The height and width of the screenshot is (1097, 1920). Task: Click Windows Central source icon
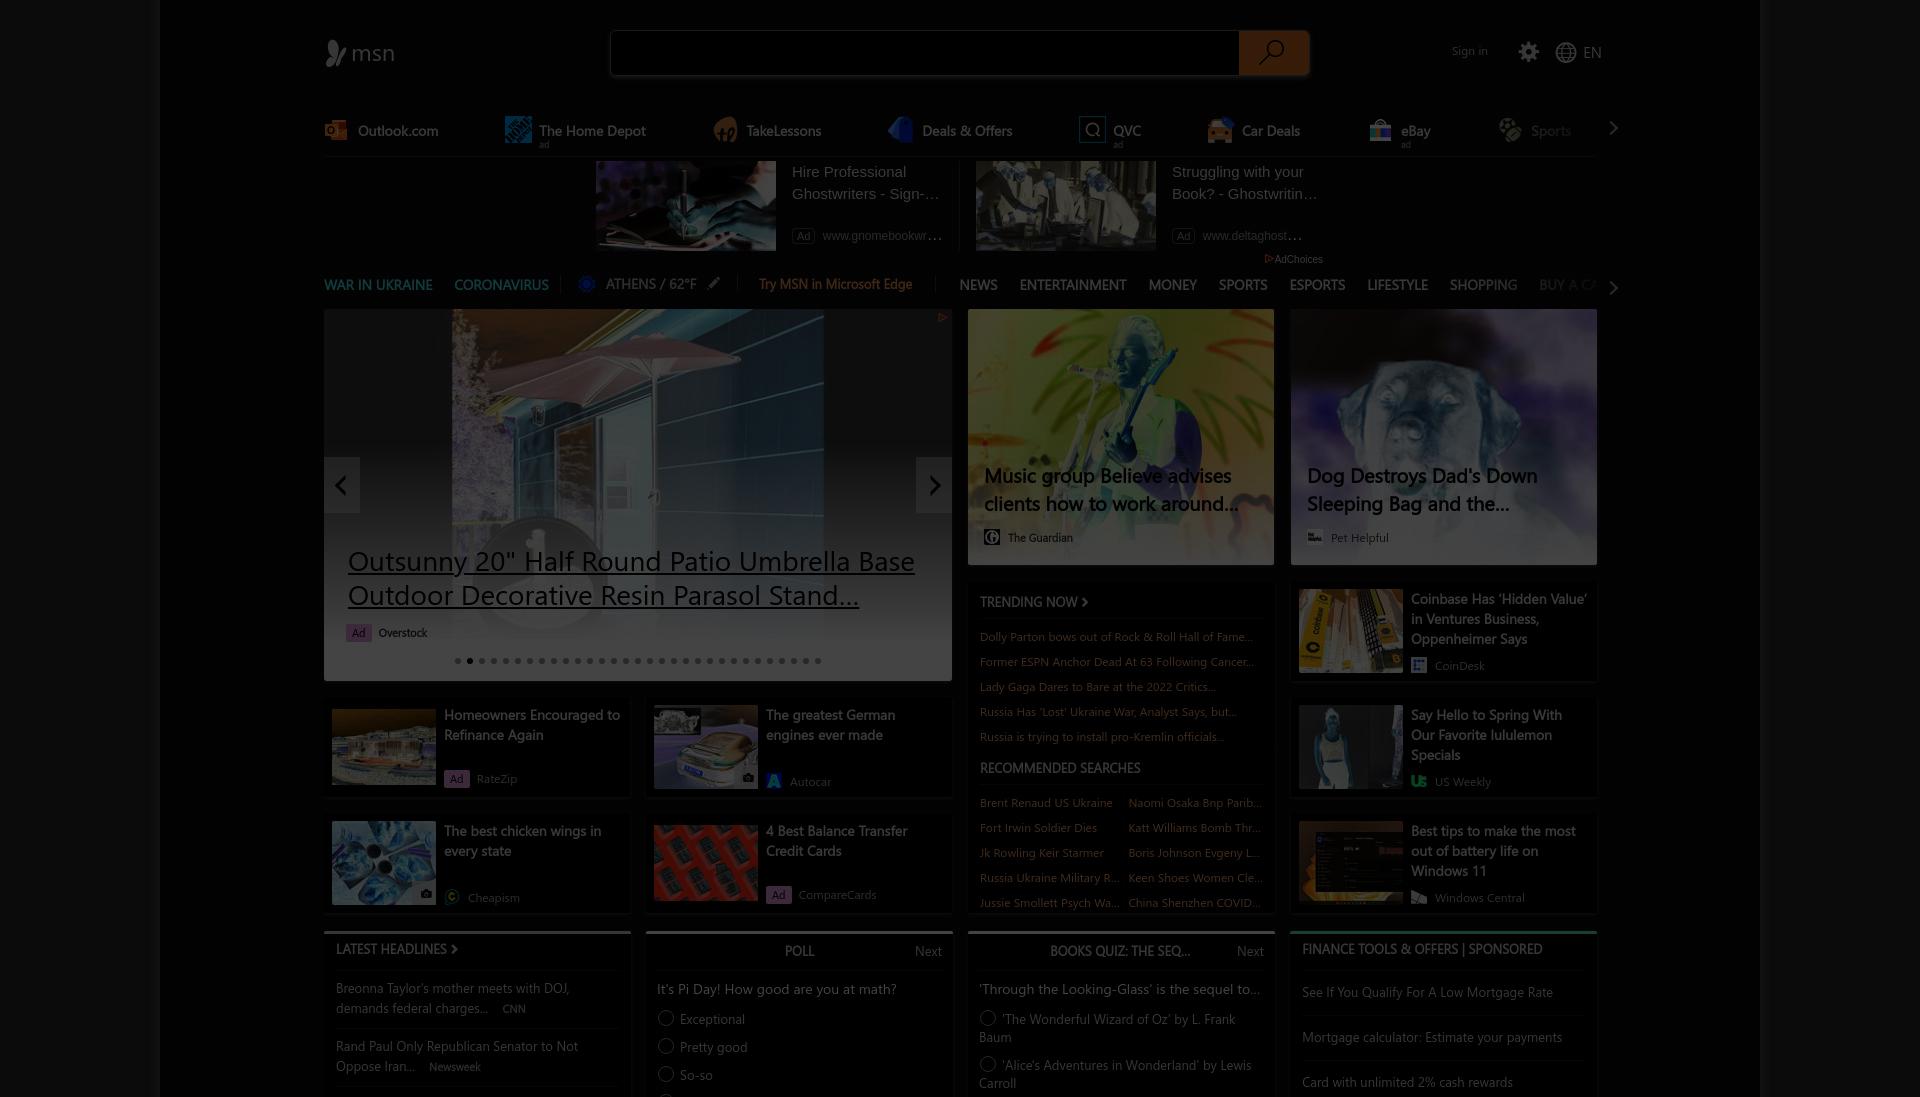point(1419,897)
